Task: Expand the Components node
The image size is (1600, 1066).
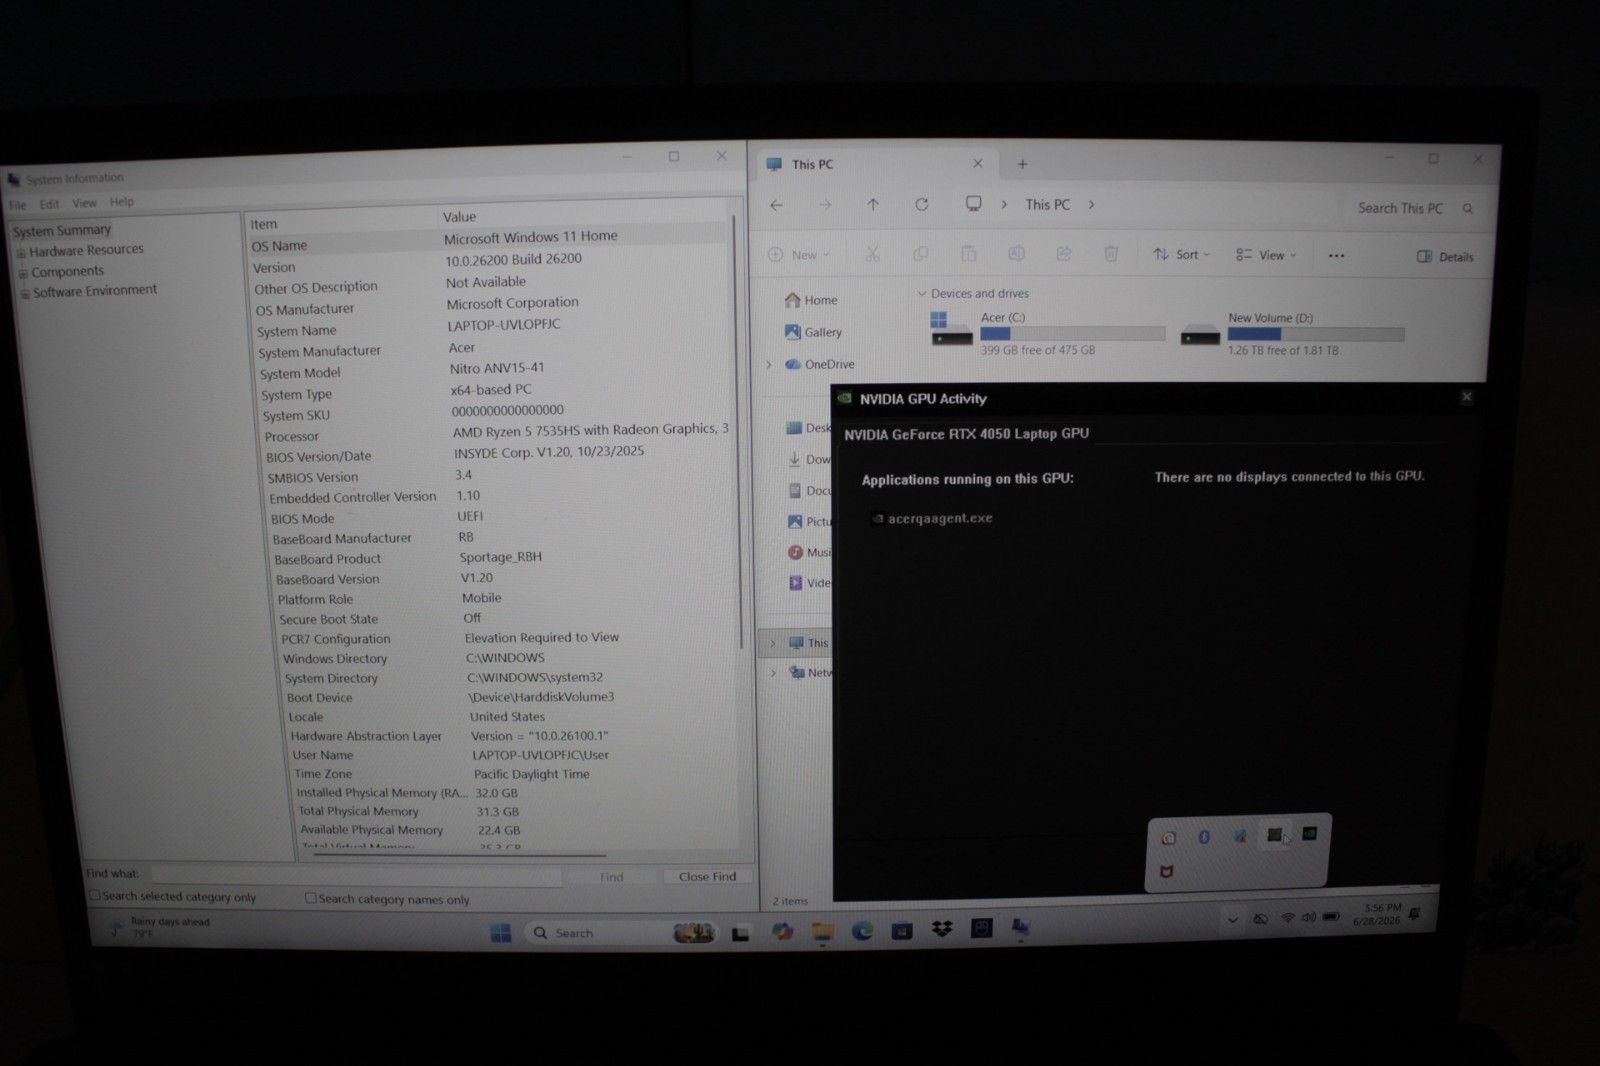Action: 23,273
